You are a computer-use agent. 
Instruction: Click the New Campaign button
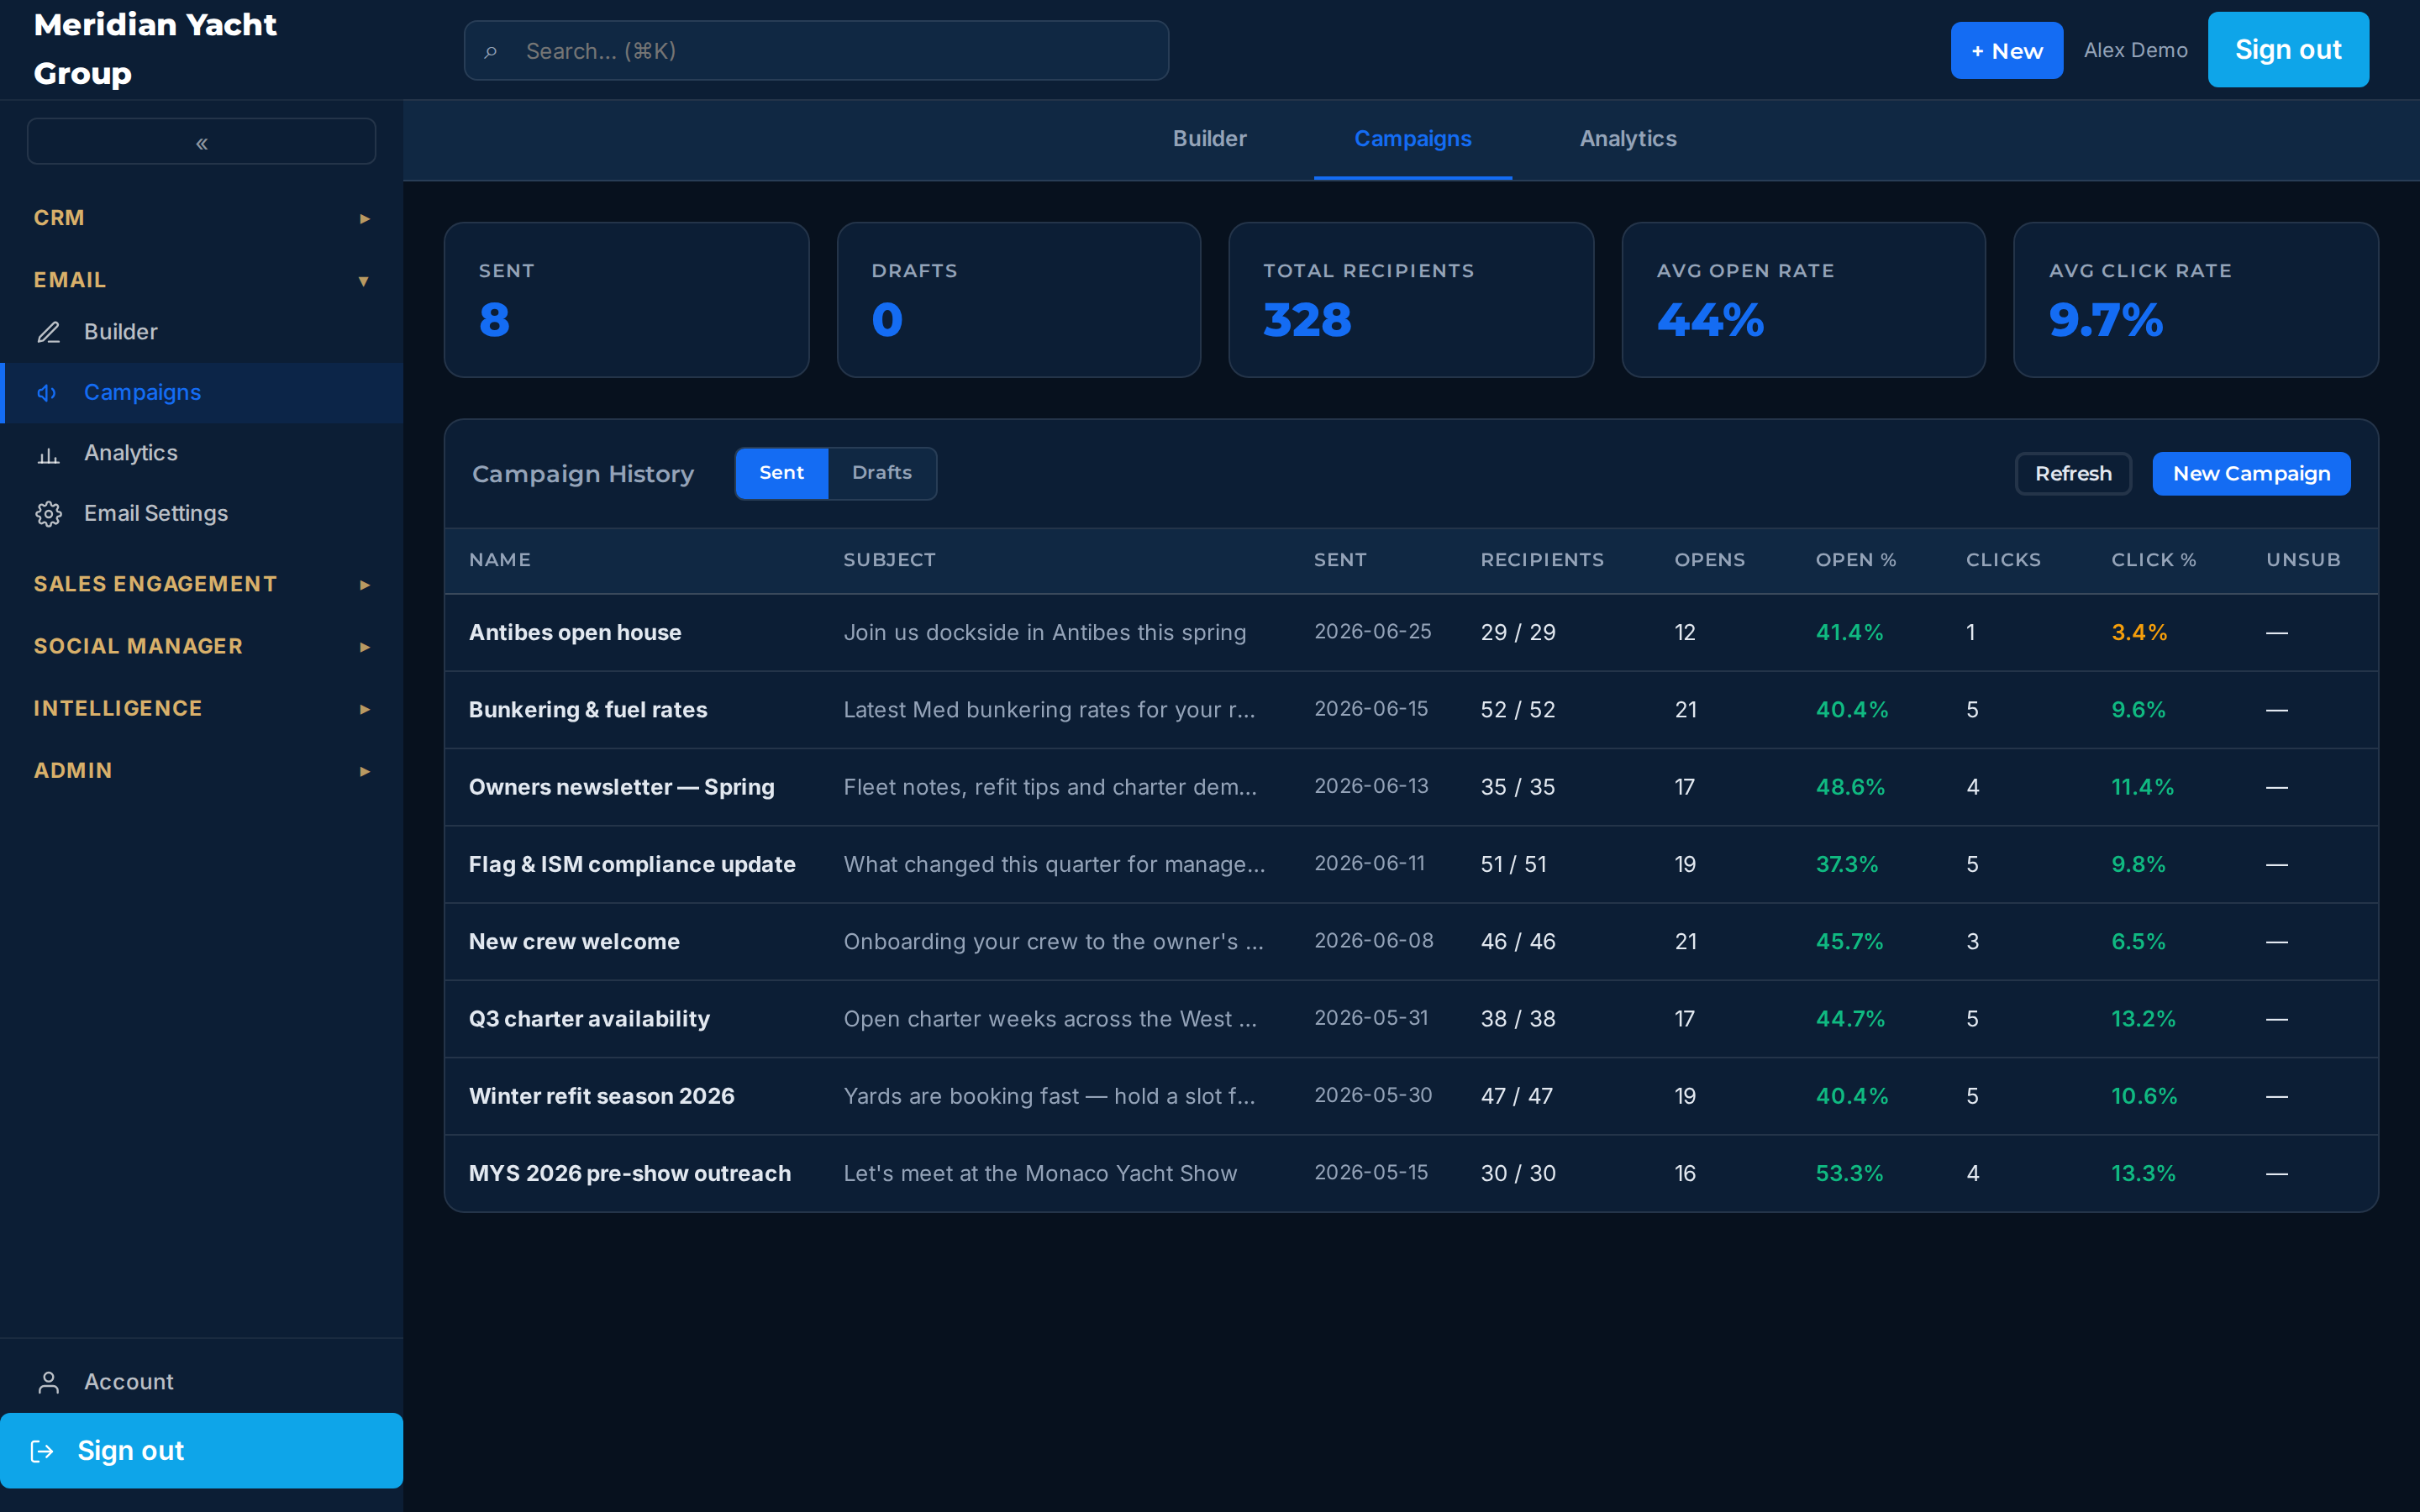coord(2251,474)
